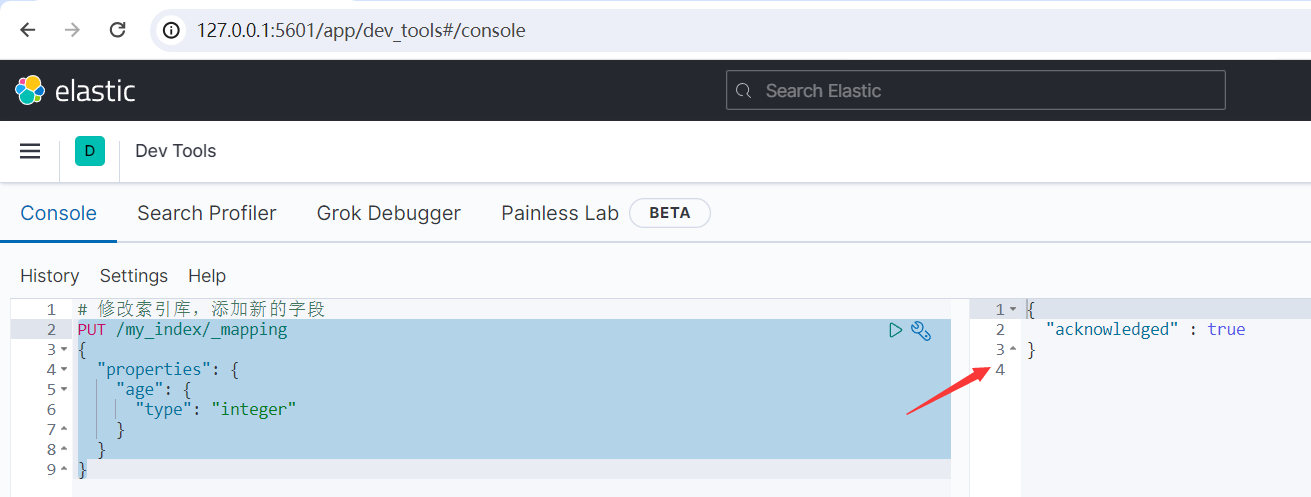
Task: Click the browser forward arrow
Action: coord(72,30)
